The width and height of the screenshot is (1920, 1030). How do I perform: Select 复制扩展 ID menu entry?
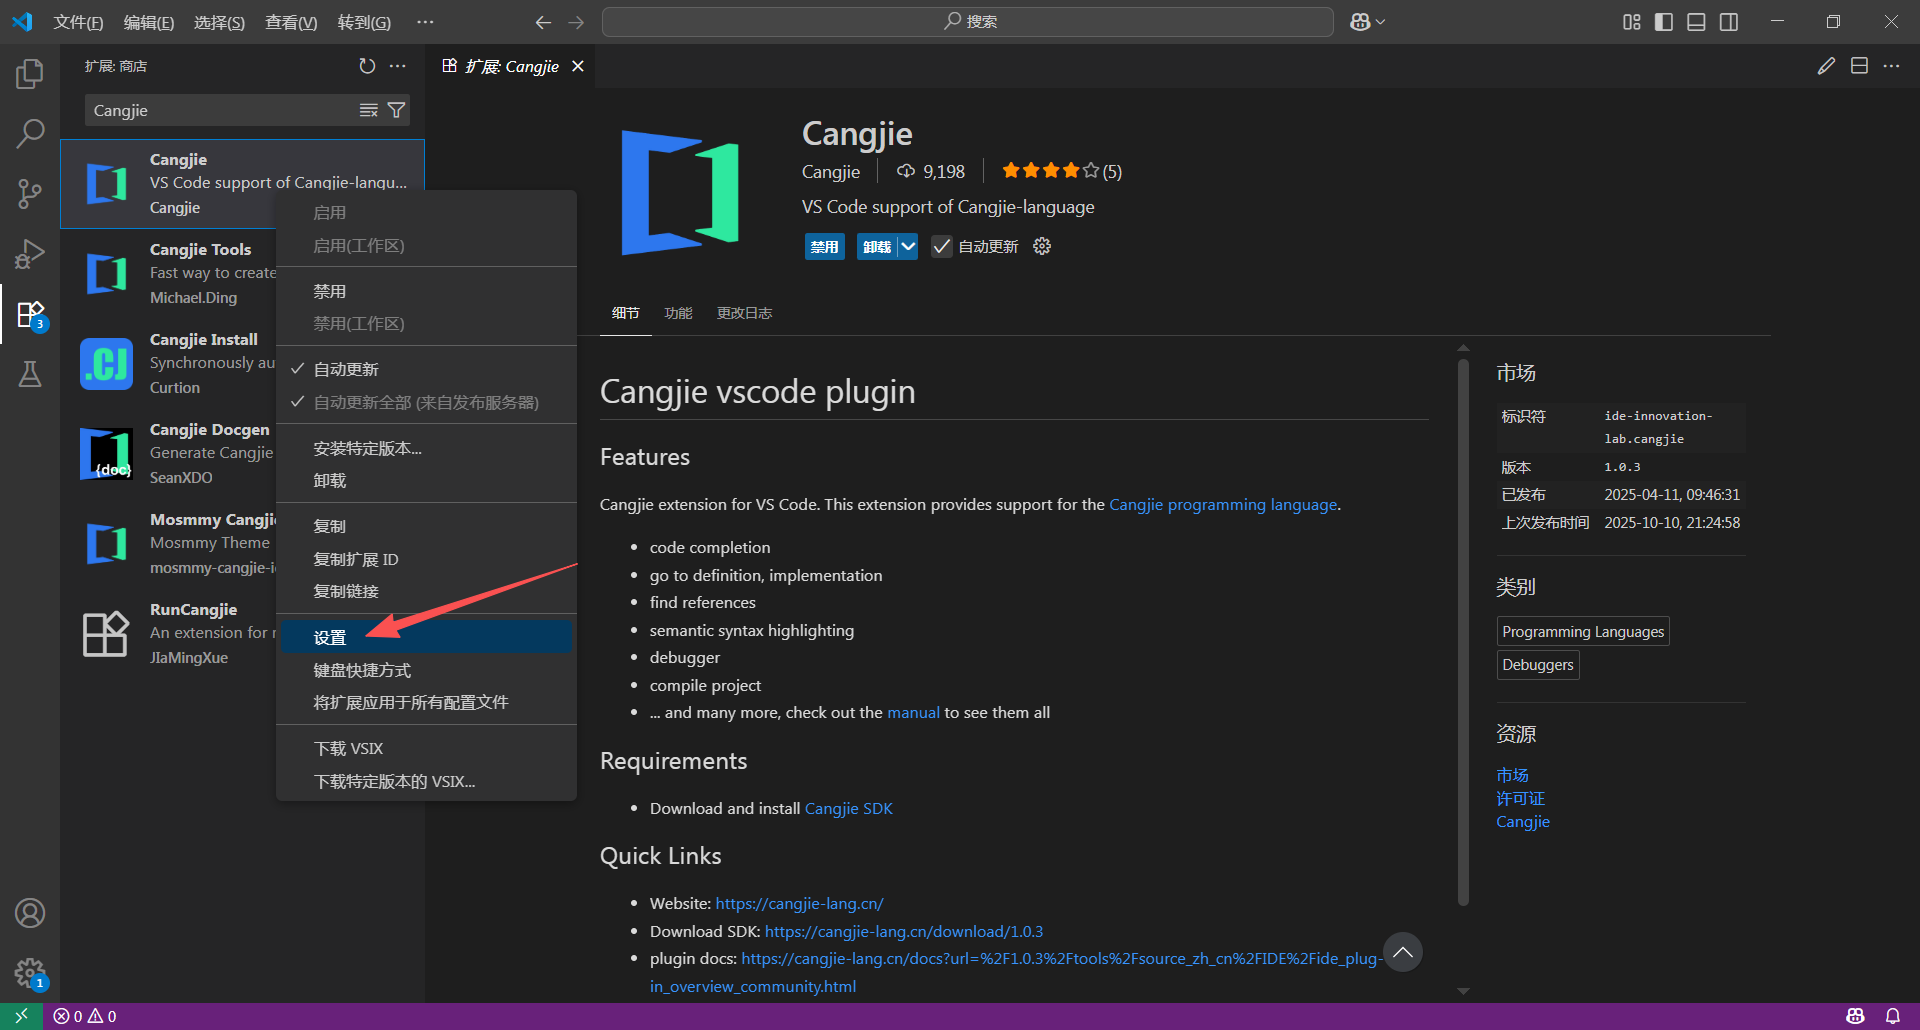point(426,559)
